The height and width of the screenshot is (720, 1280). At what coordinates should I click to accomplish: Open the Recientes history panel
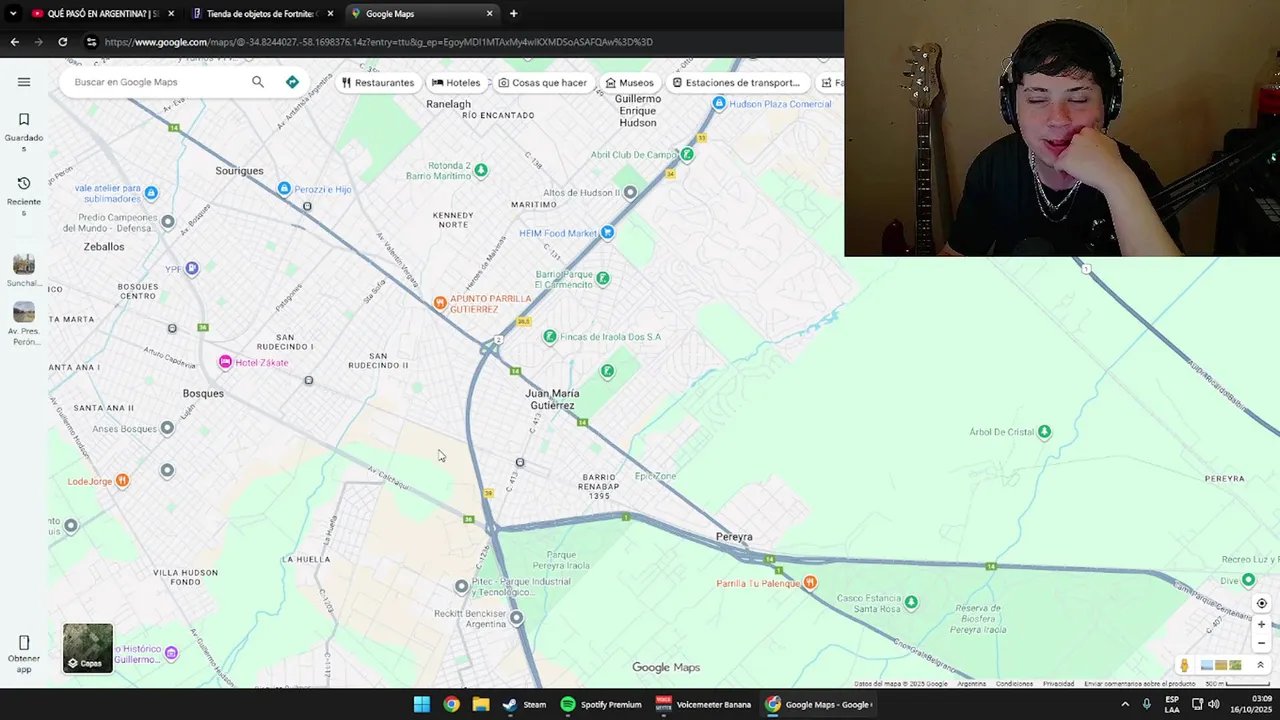point(24,196)
